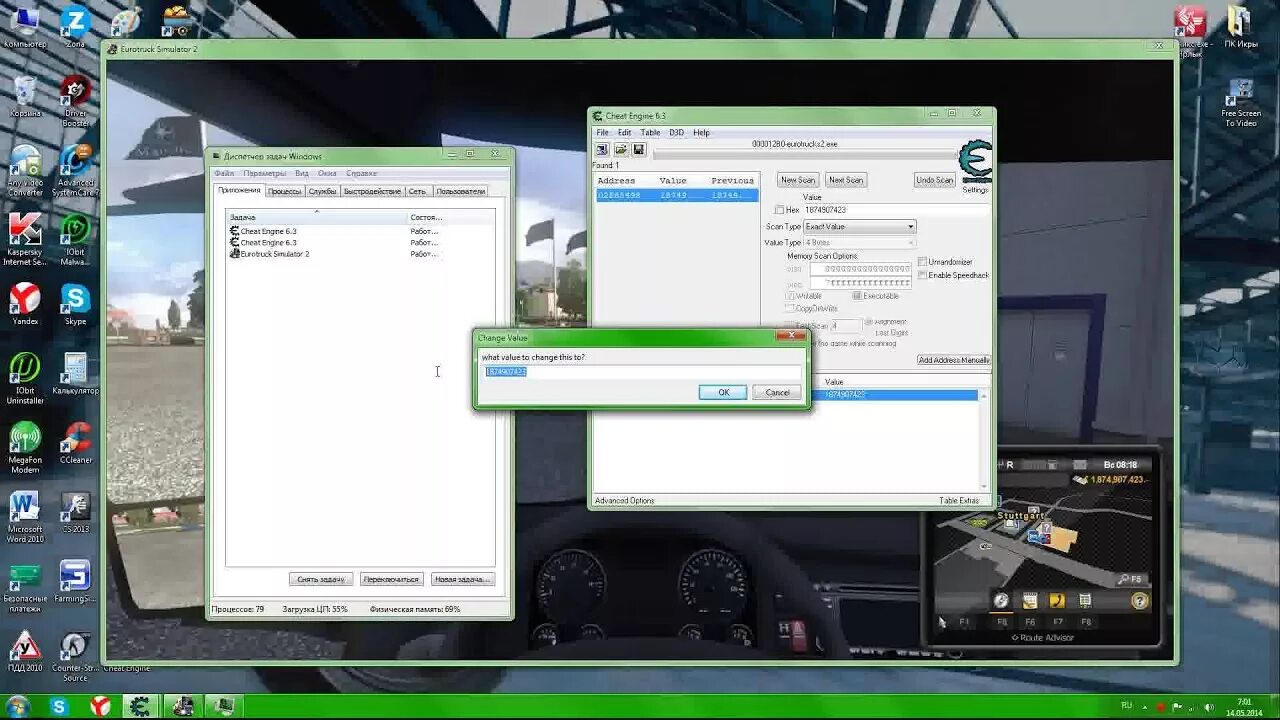The image size is (1280, 720).
Task: Open Параметры menu in Task Manager
Action: (x=265, y=173)
